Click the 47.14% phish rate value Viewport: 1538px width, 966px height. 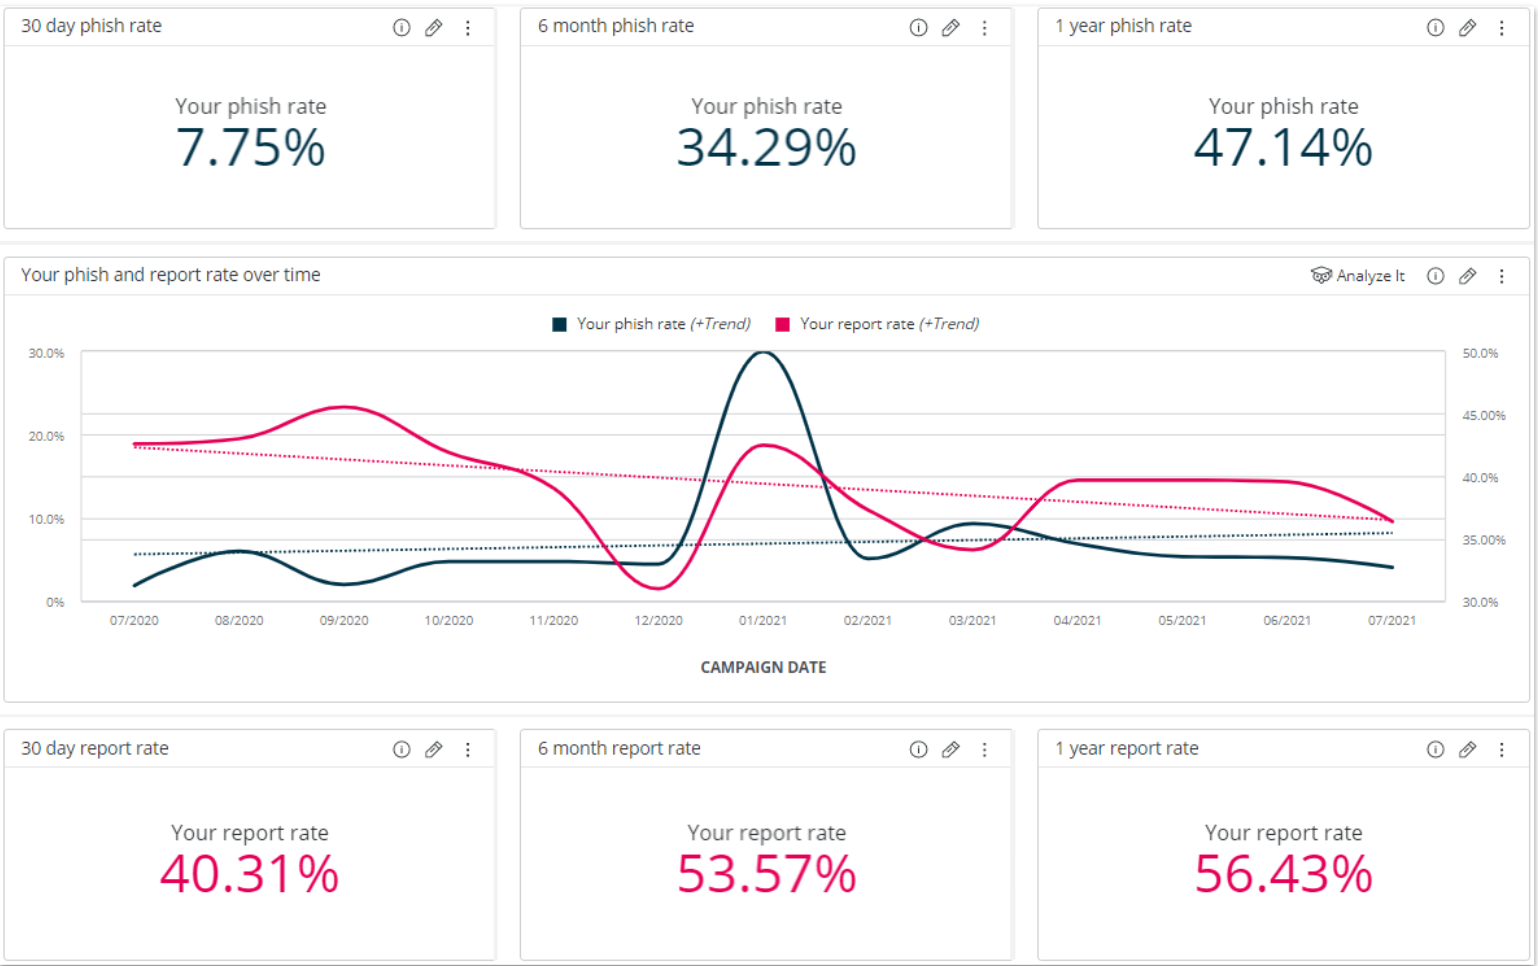(1283, 148)
